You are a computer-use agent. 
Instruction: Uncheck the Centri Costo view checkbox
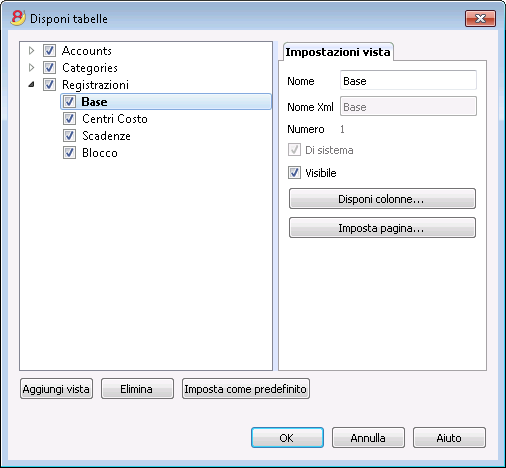tap(69, 119)
